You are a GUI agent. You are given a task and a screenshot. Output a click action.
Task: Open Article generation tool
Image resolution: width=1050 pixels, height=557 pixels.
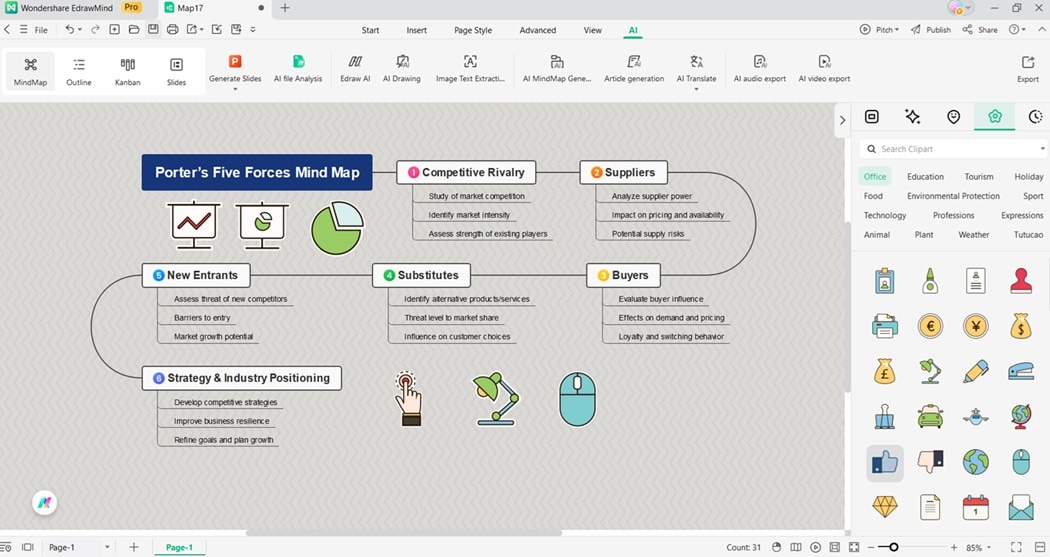[x=634, y=69]
